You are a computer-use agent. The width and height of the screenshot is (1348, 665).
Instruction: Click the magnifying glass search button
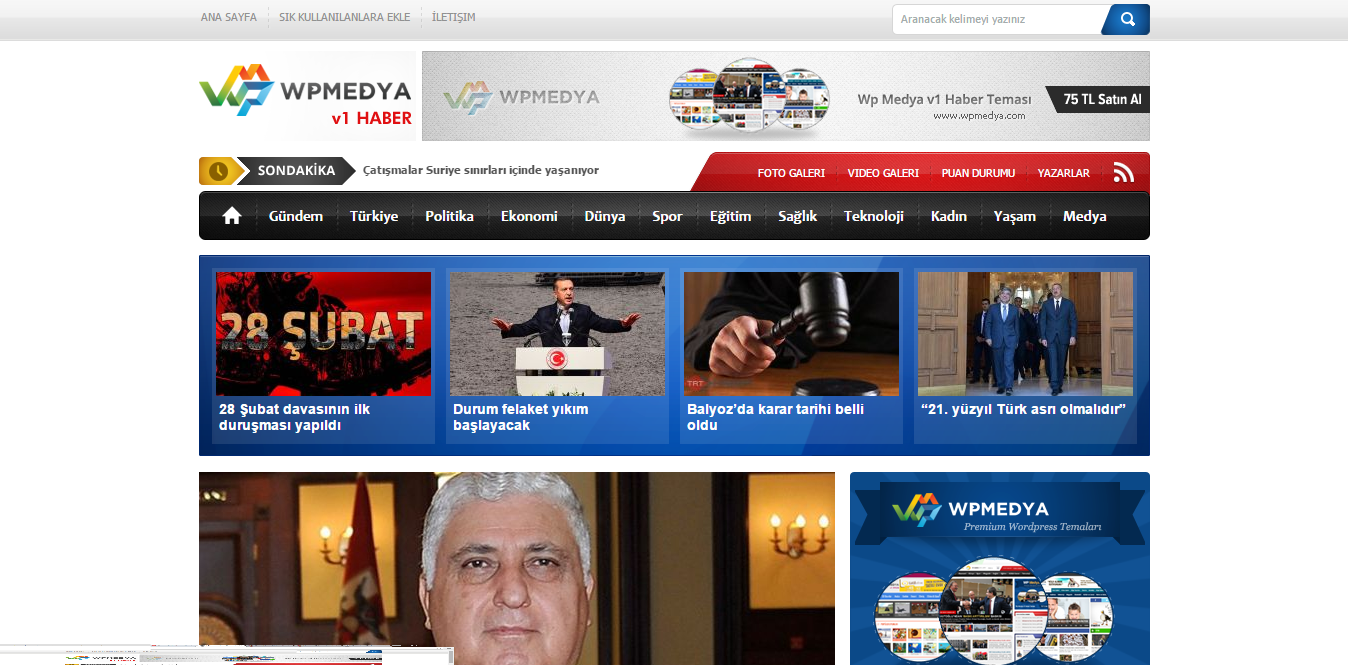1127,19
